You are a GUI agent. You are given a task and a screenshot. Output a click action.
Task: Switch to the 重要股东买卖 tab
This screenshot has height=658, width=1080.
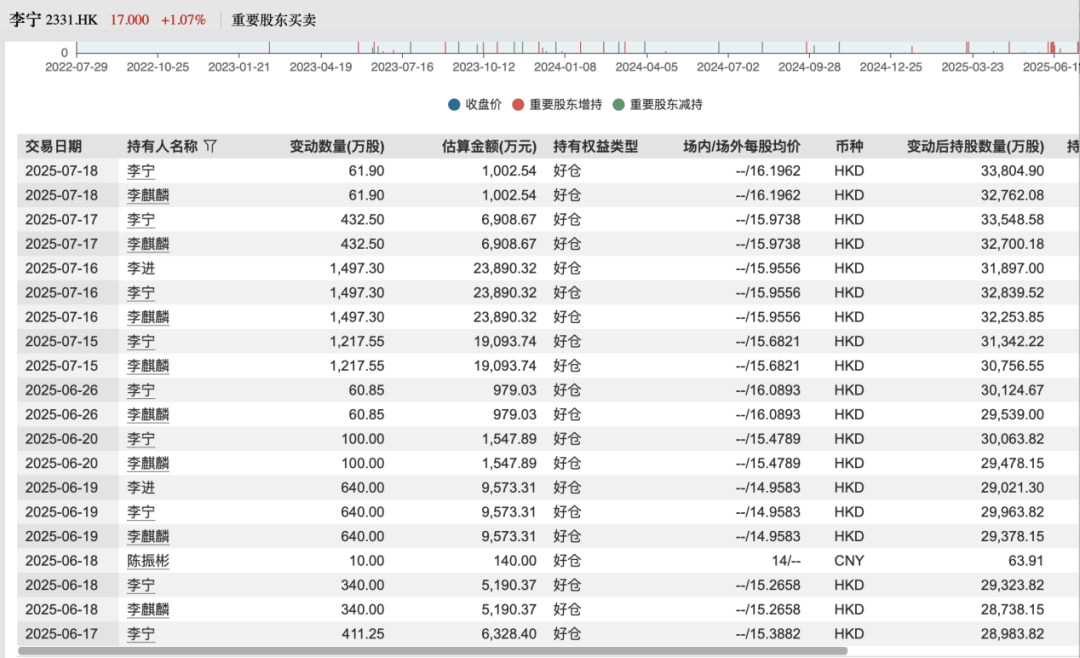coord(273,20)
